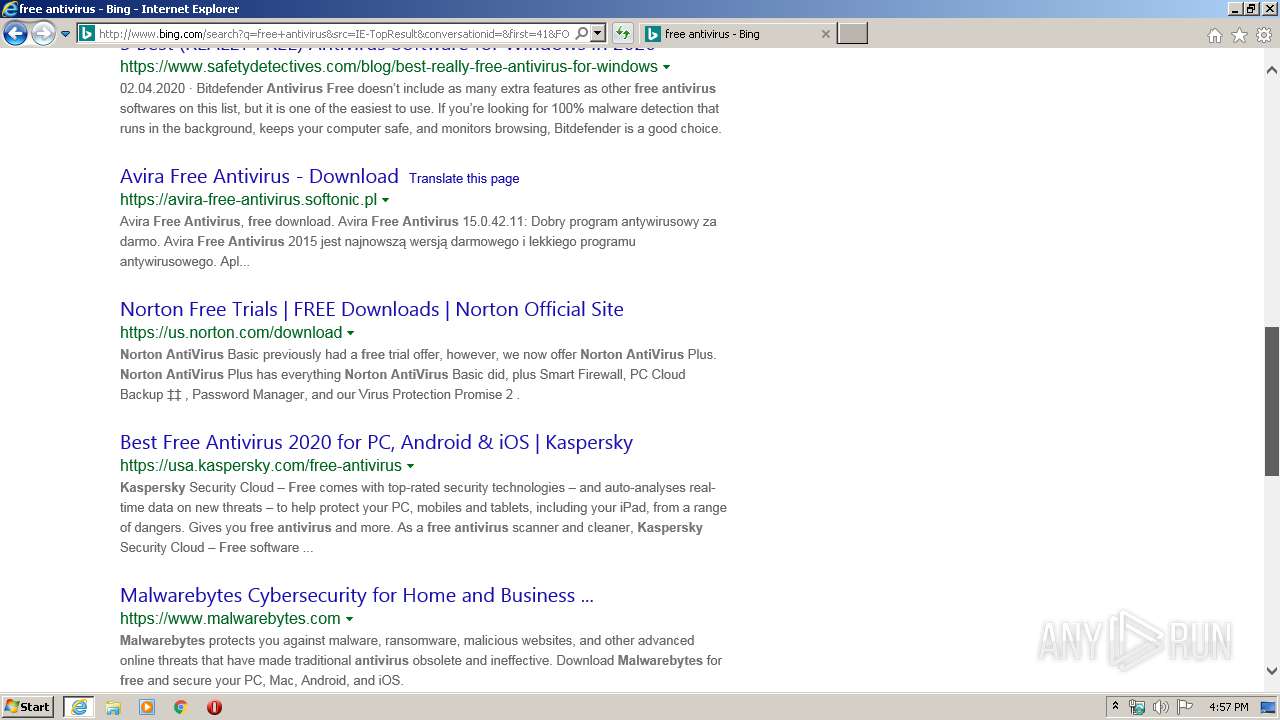The height and width of the screenshot is (720, 1280).
Task: Click the network status tray icon
Action: click(x=1137, y=707)
